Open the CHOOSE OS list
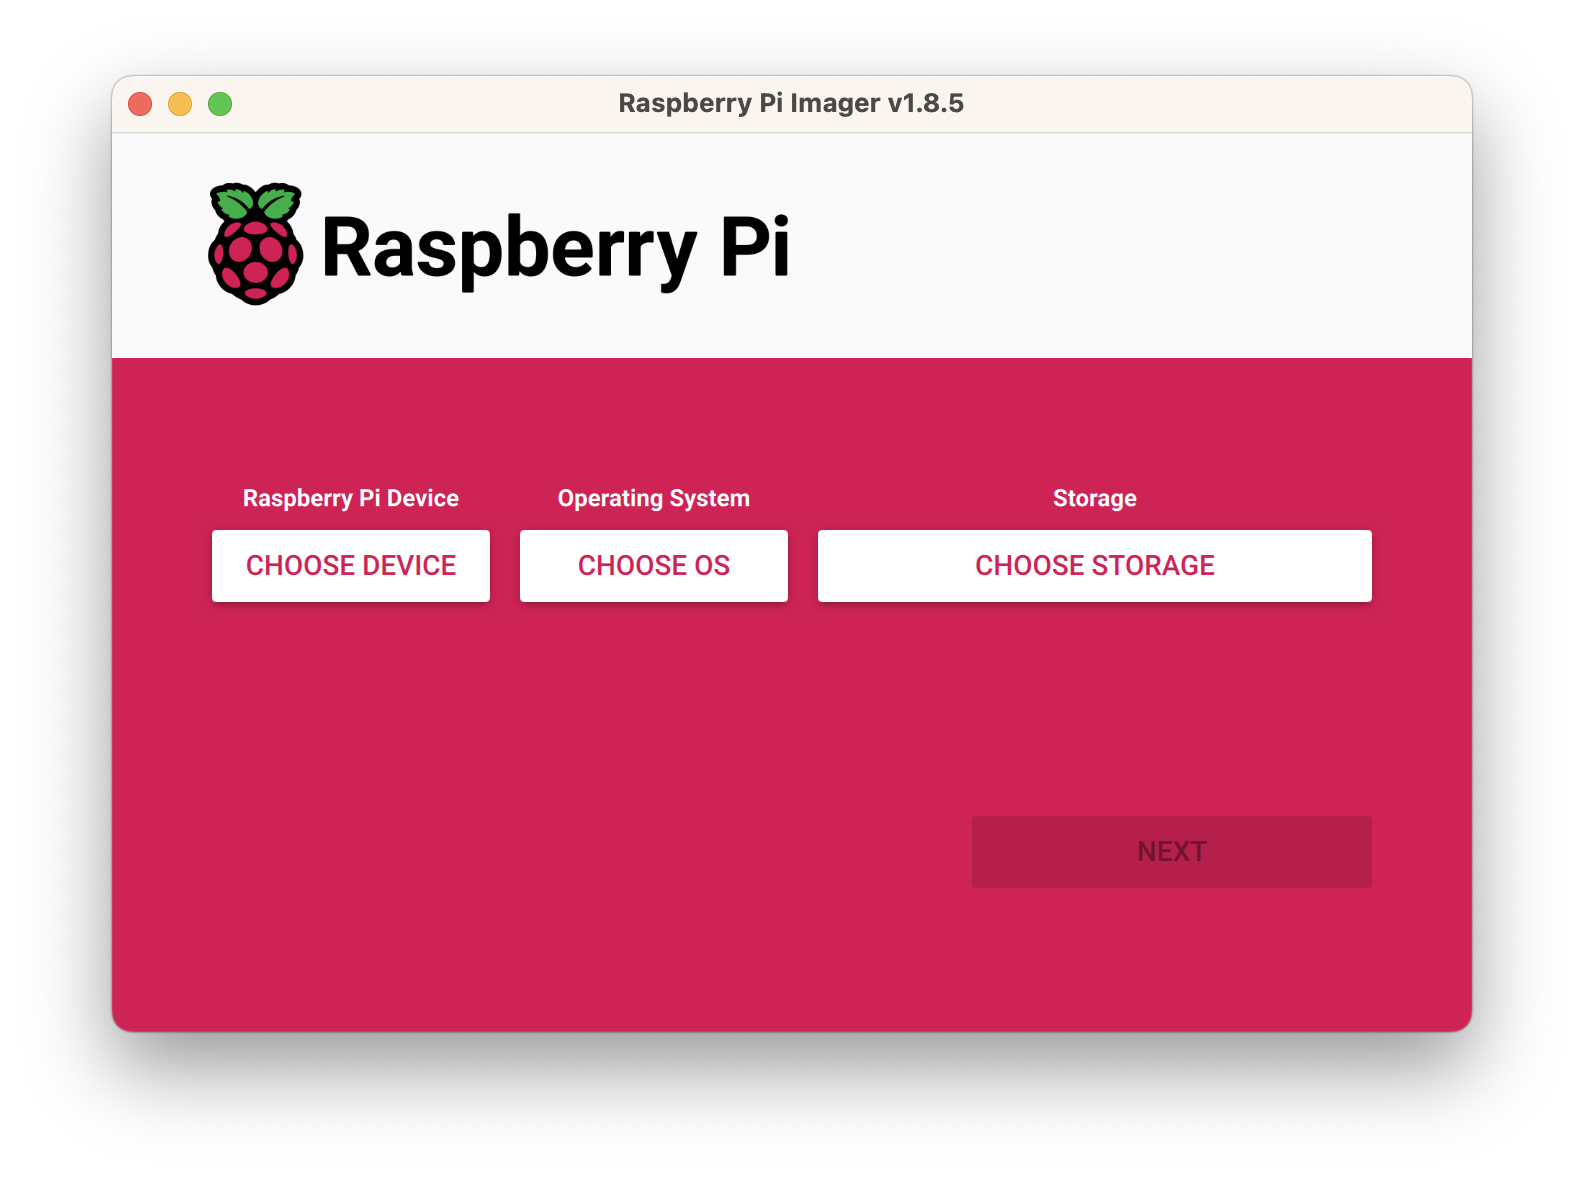Screen dimensions: 1584x1180 pos(654,566)
